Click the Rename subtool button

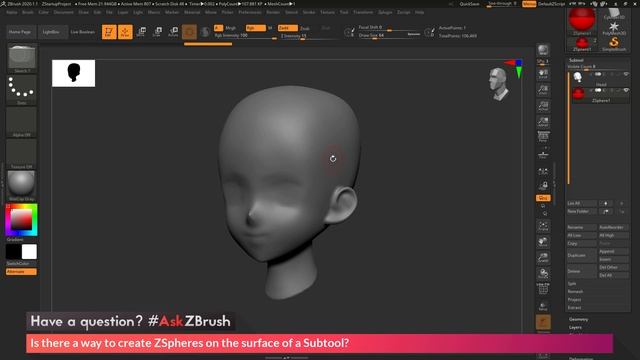point(581,227)
